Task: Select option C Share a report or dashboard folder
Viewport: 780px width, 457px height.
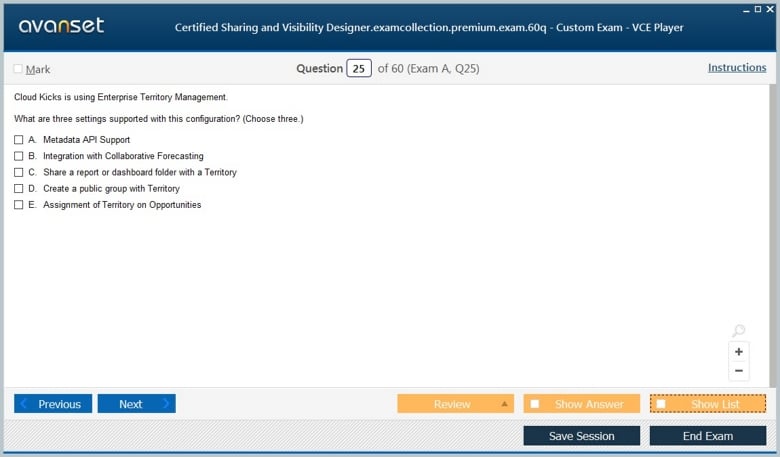Action: pos(18,172)
